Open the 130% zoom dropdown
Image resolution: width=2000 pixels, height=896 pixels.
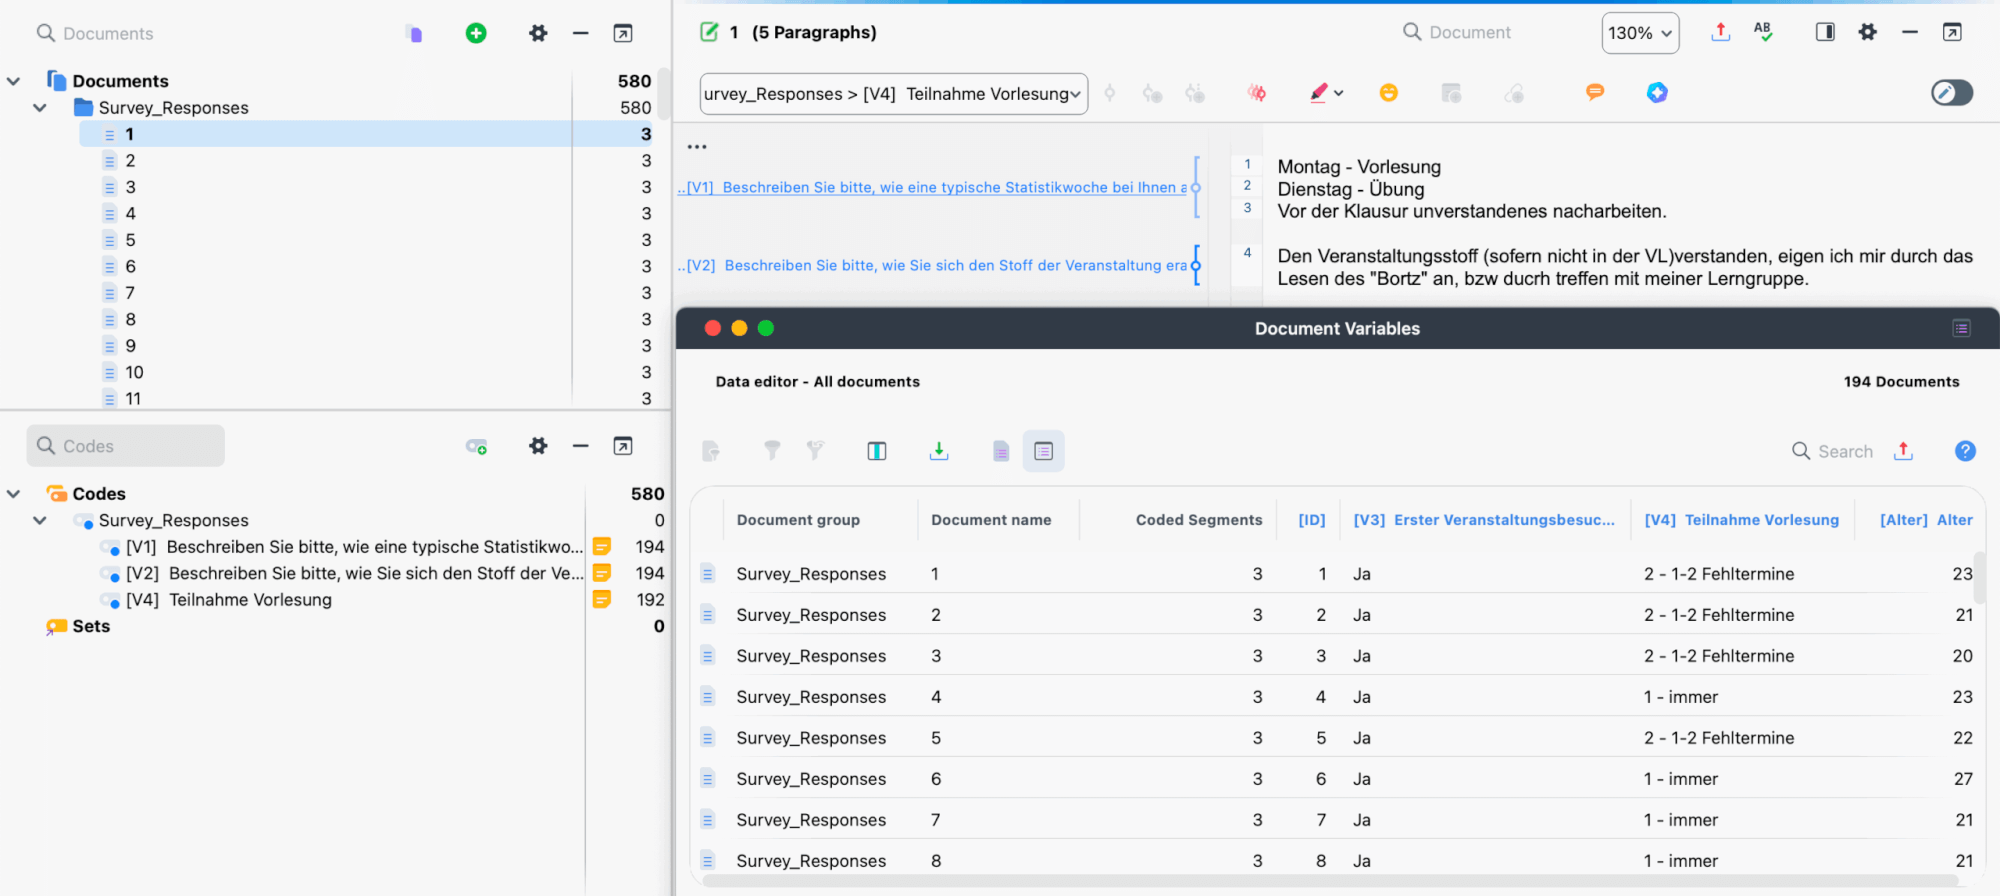pos(1640,33)
